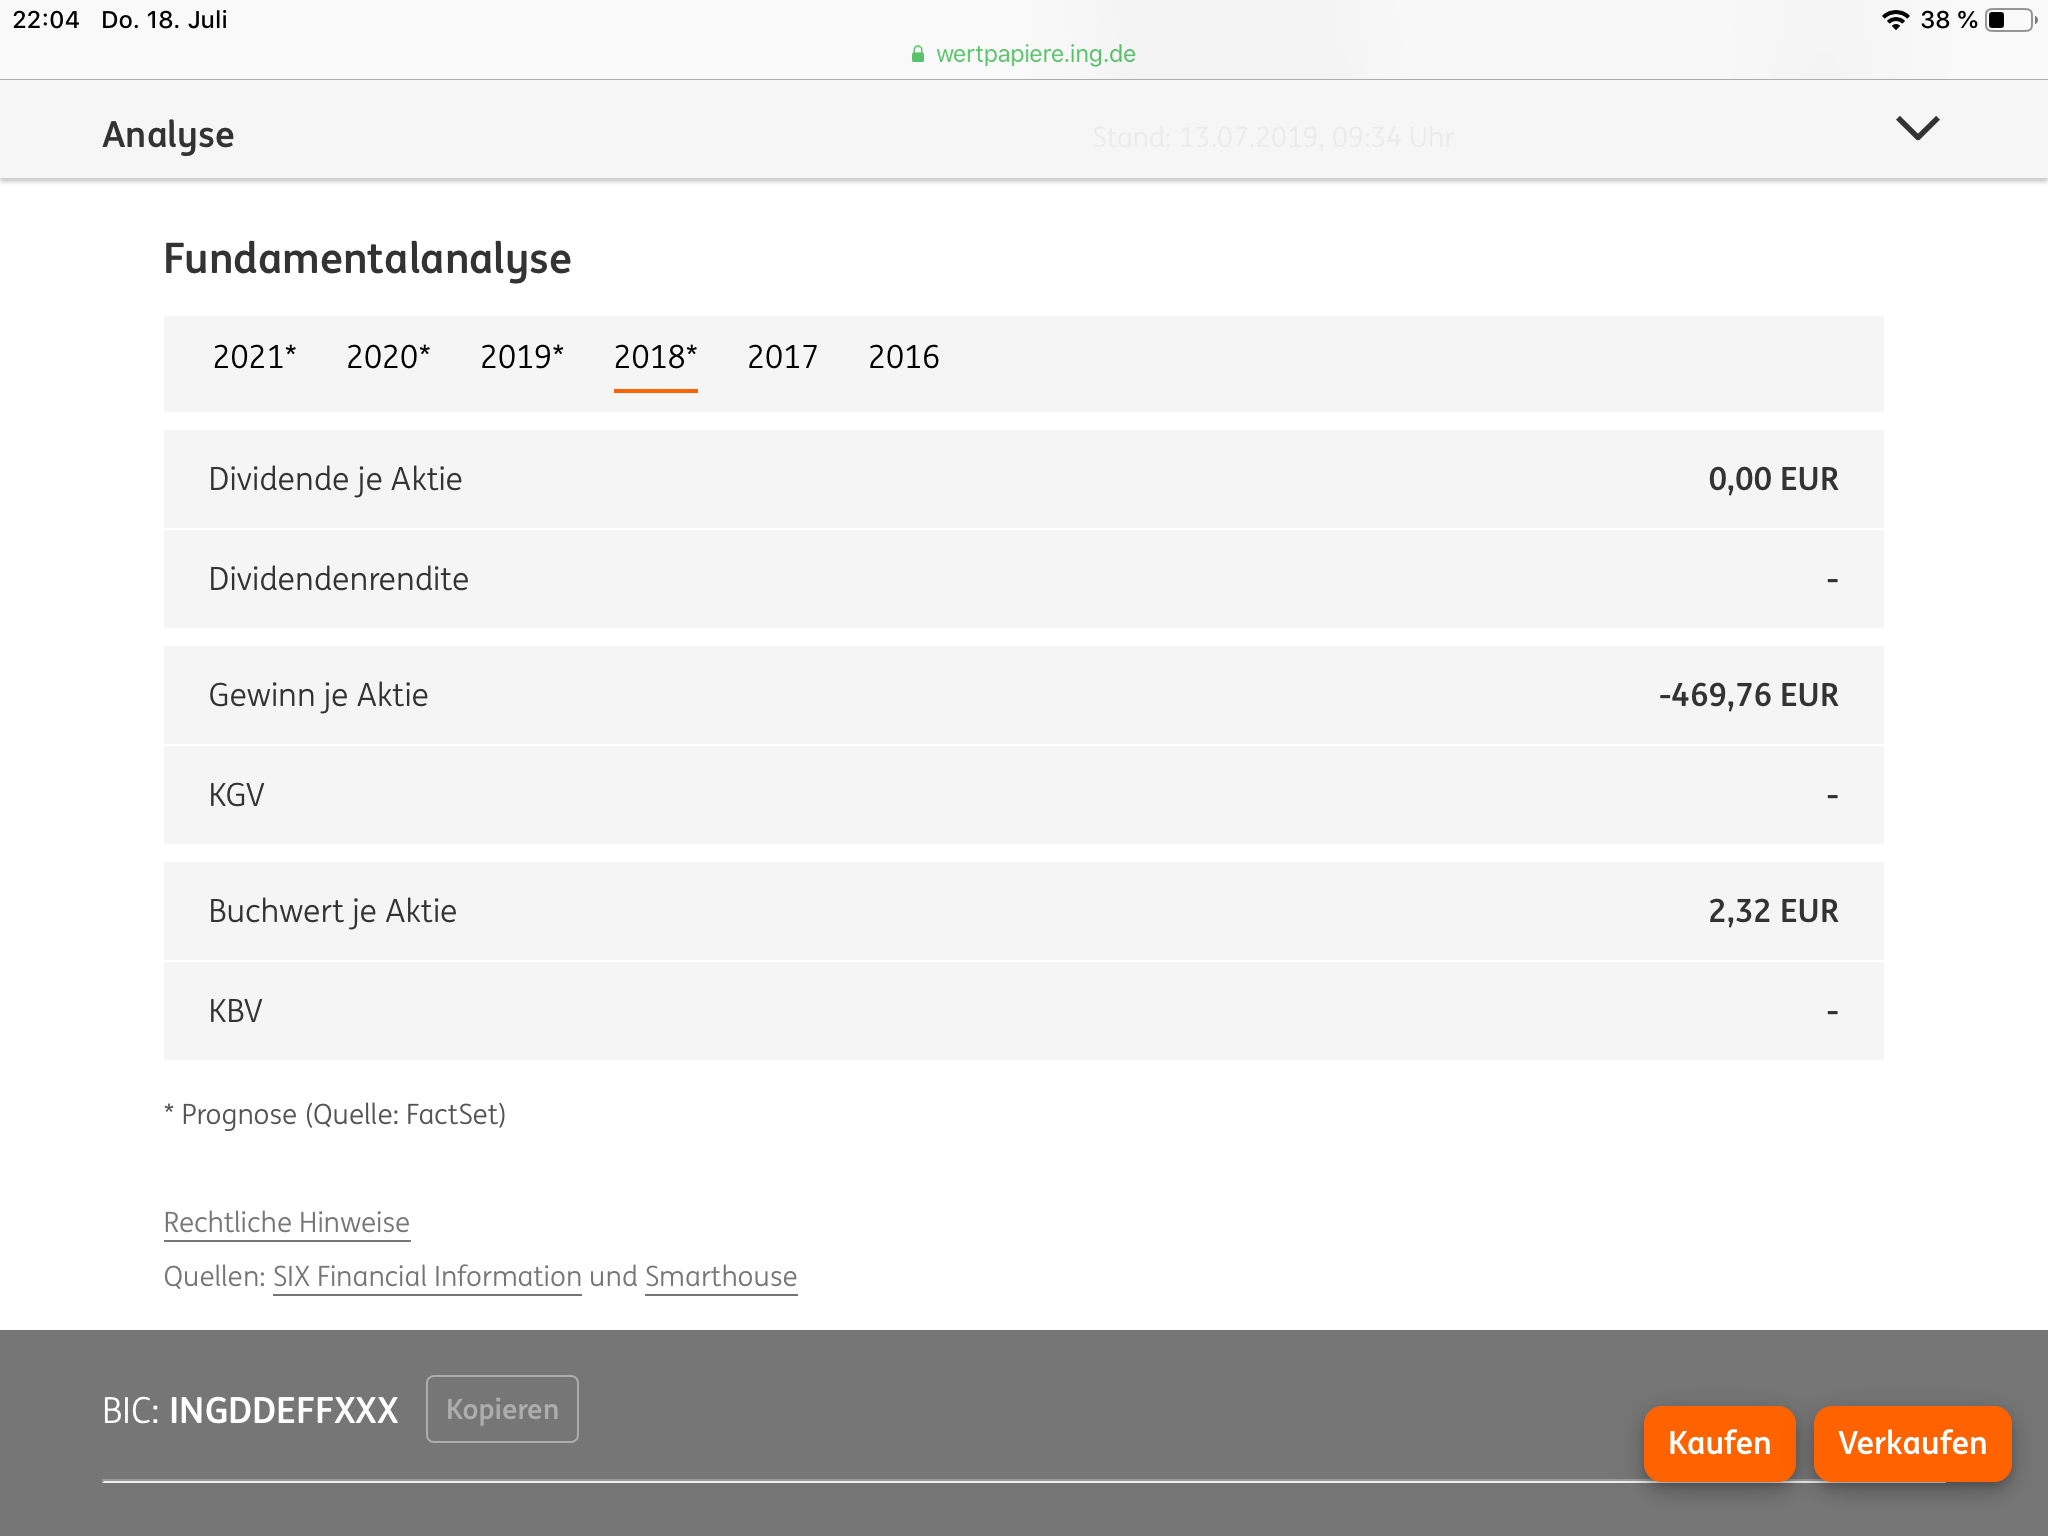View fundamentals for year 2017

782,357
